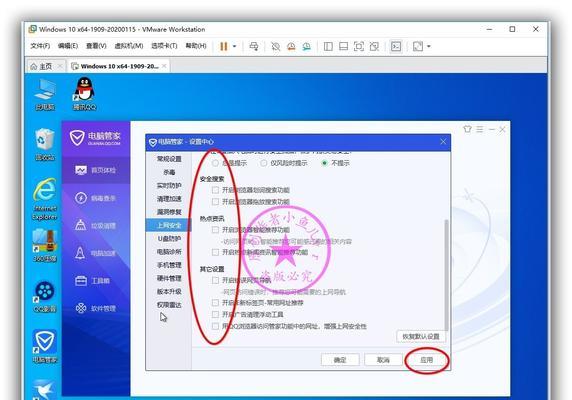572x400 pixels.
Task: Enable the VMware full screen view icon
Action: click(359, 46)
